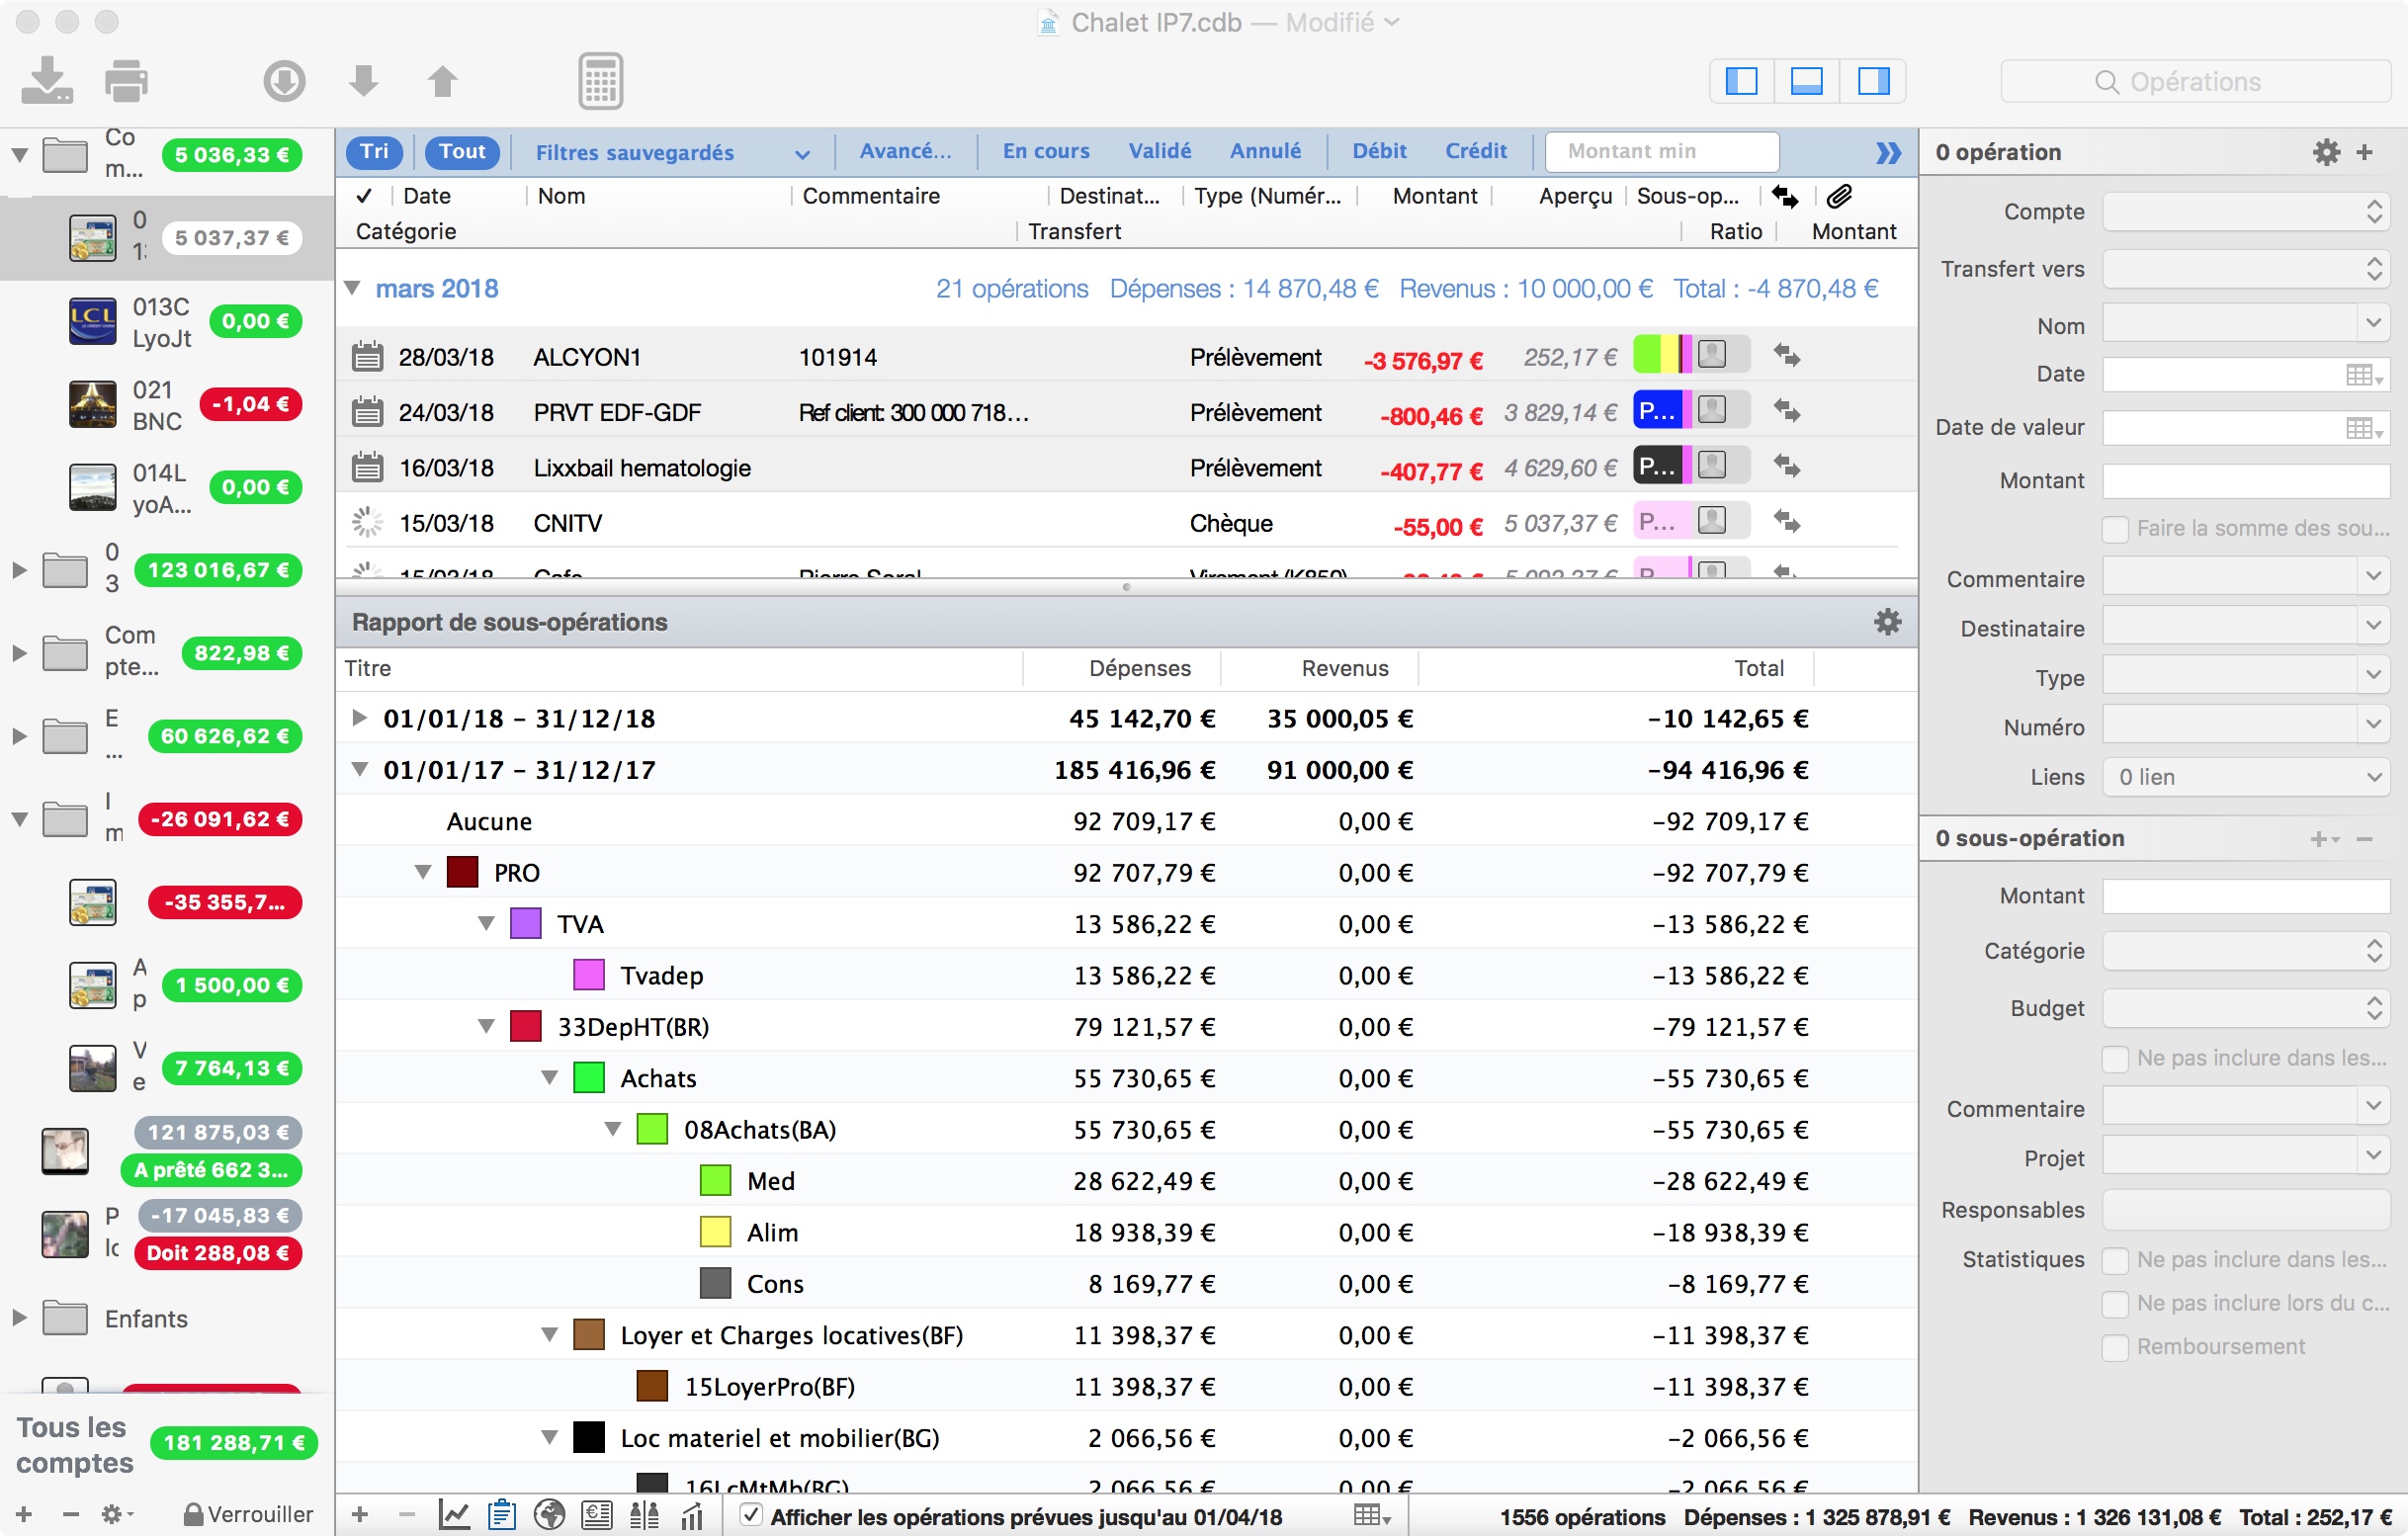Click the circled download arrow toolbar icon
Viewport: 2408px width, 1536px height.
(x=284, y=81)
